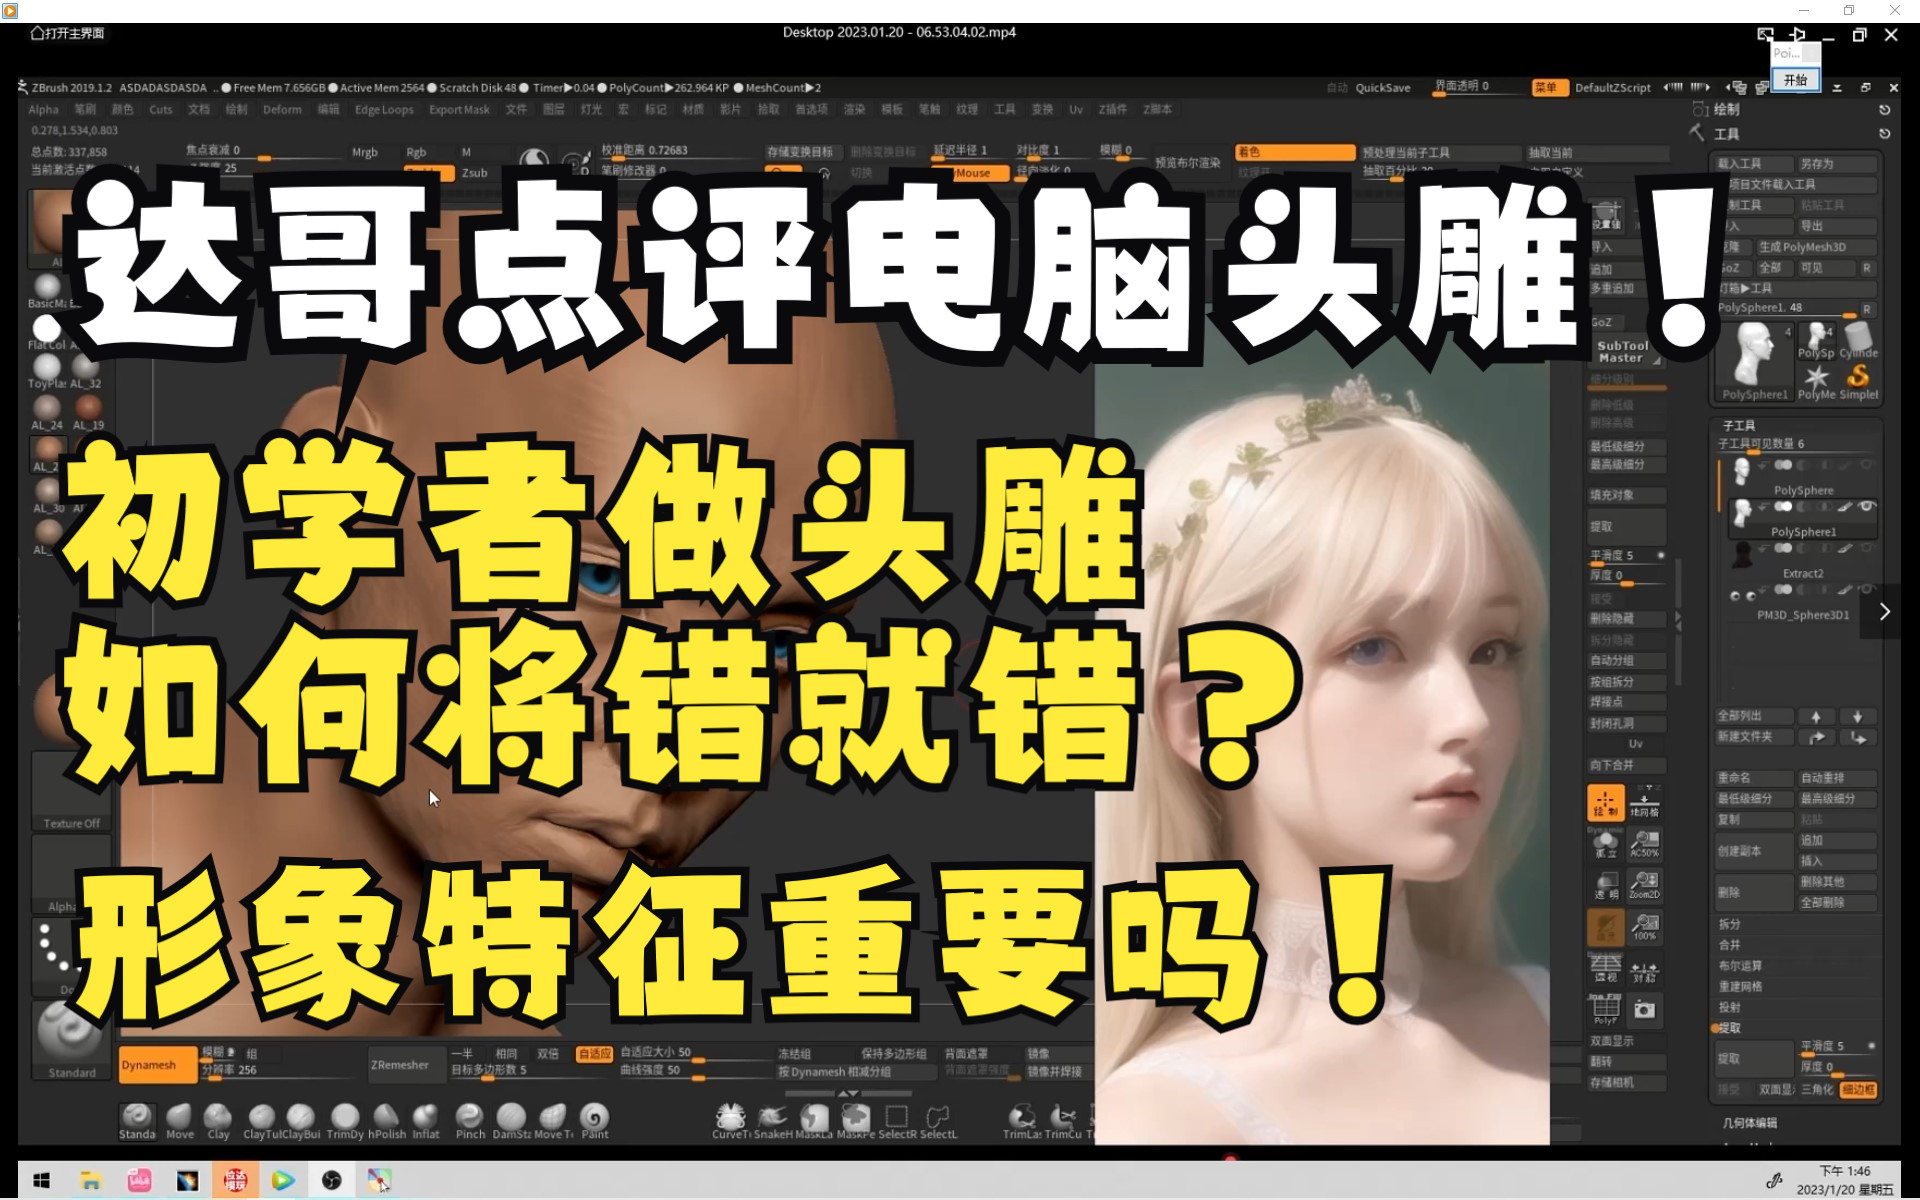Choose the MaskPen brush
The image size is (1920, 1200).
[855, 1120]
